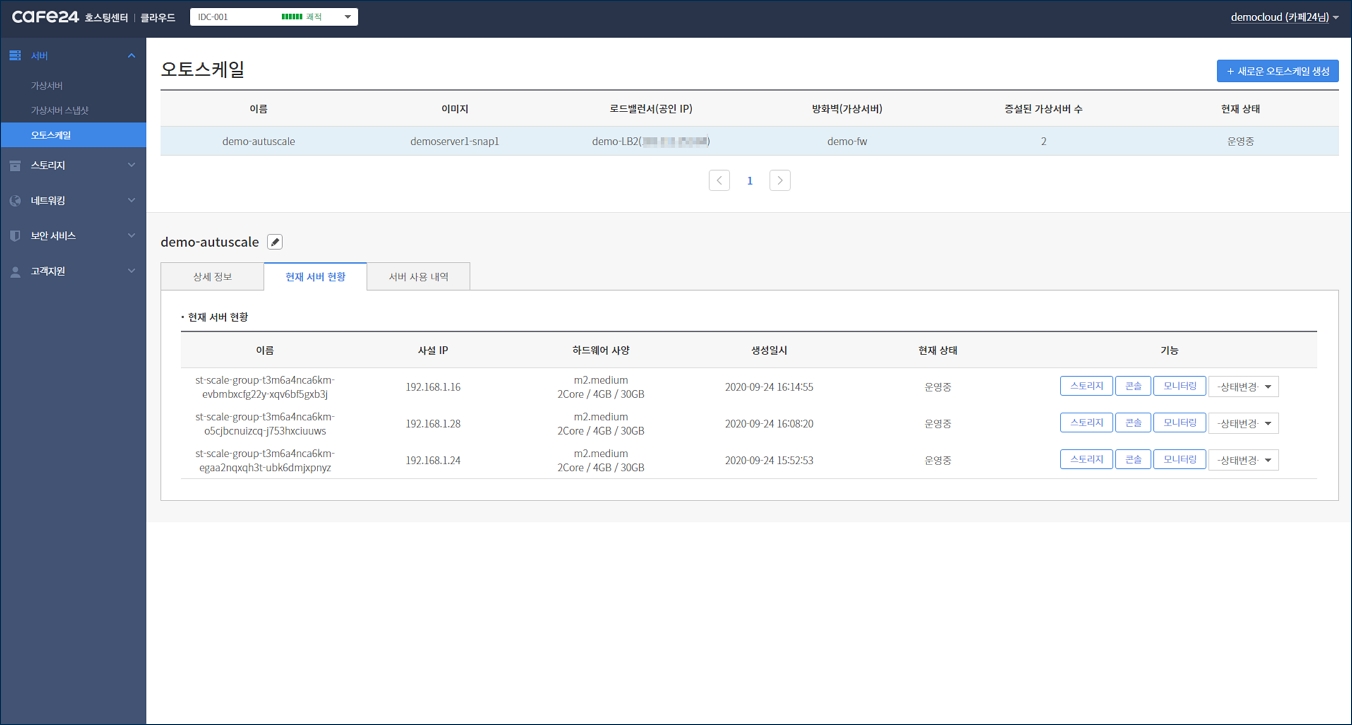Click the pencil edit icon beside demo-autuscale
This screenshot has height=725, width=1352.
coord(275,242)
